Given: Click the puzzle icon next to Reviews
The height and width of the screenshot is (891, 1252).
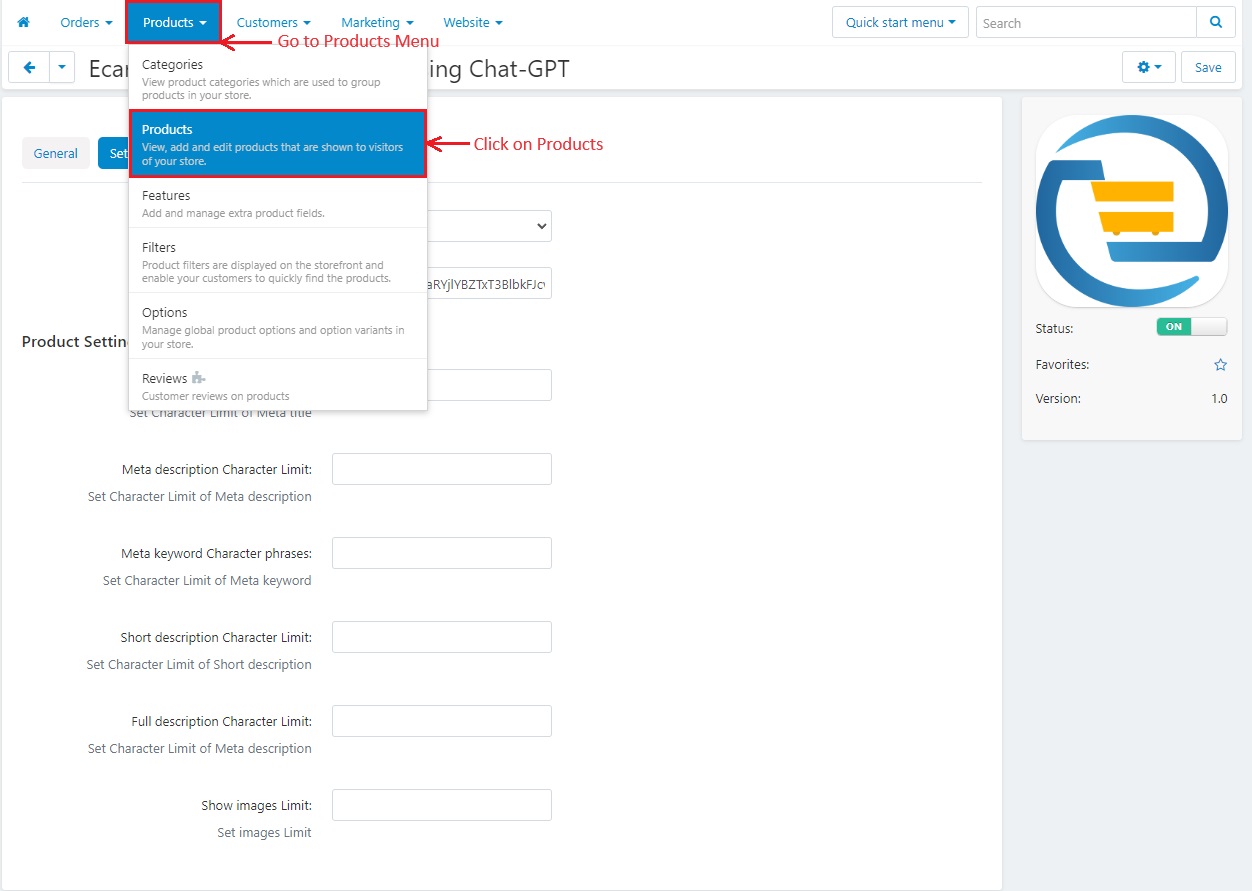Looking at the screenshot, I should point(198,378).
